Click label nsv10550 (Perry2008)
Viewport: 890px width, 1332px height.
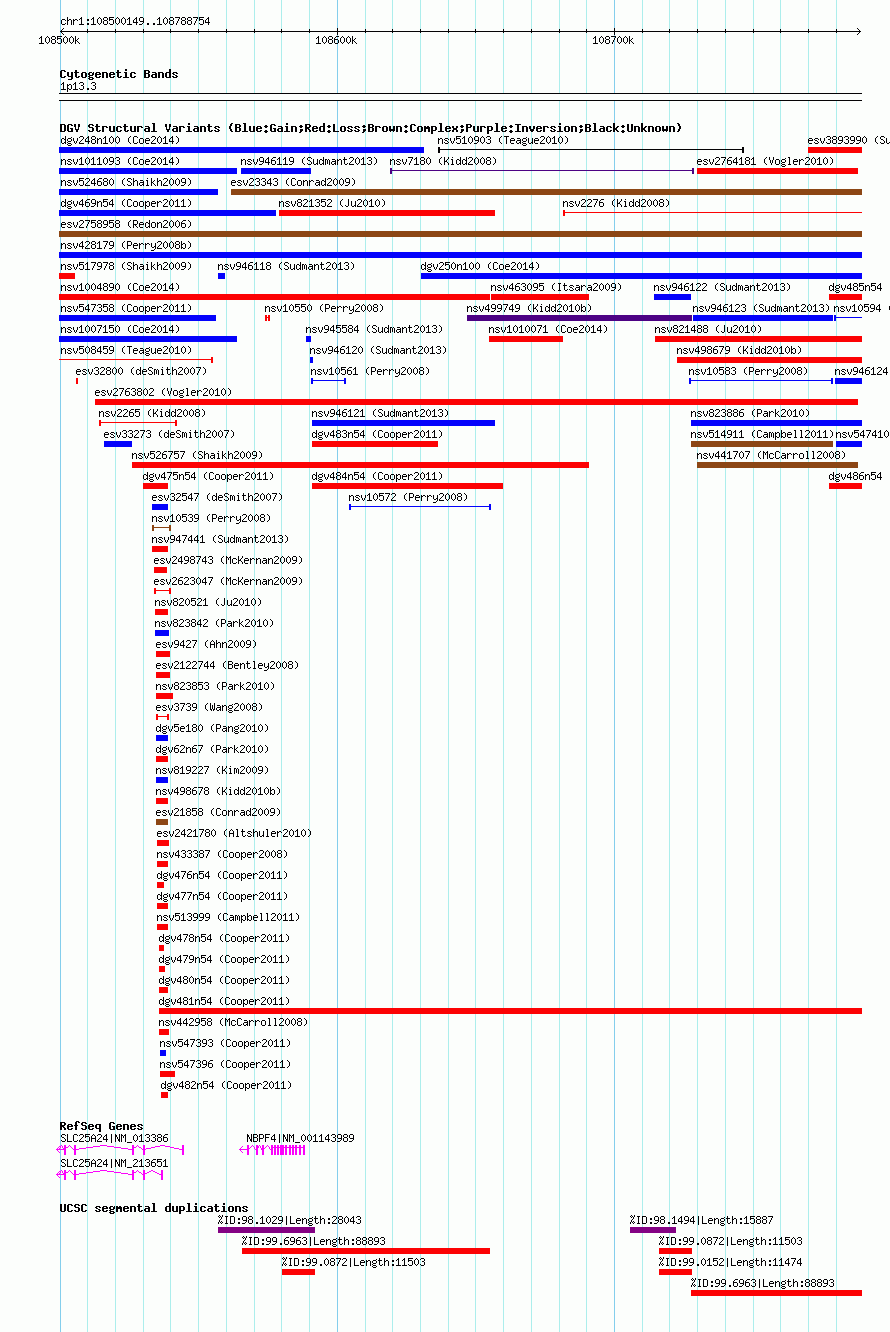(x=324, y=308)
